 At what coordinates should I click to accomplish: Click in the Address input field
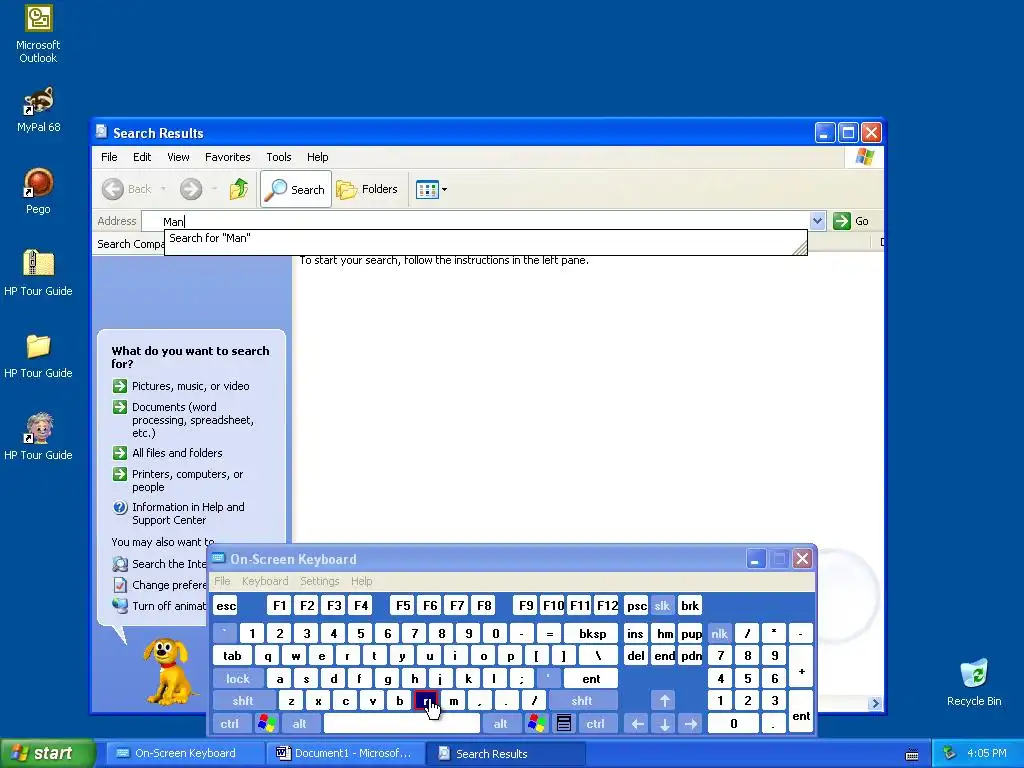[475, 221]
